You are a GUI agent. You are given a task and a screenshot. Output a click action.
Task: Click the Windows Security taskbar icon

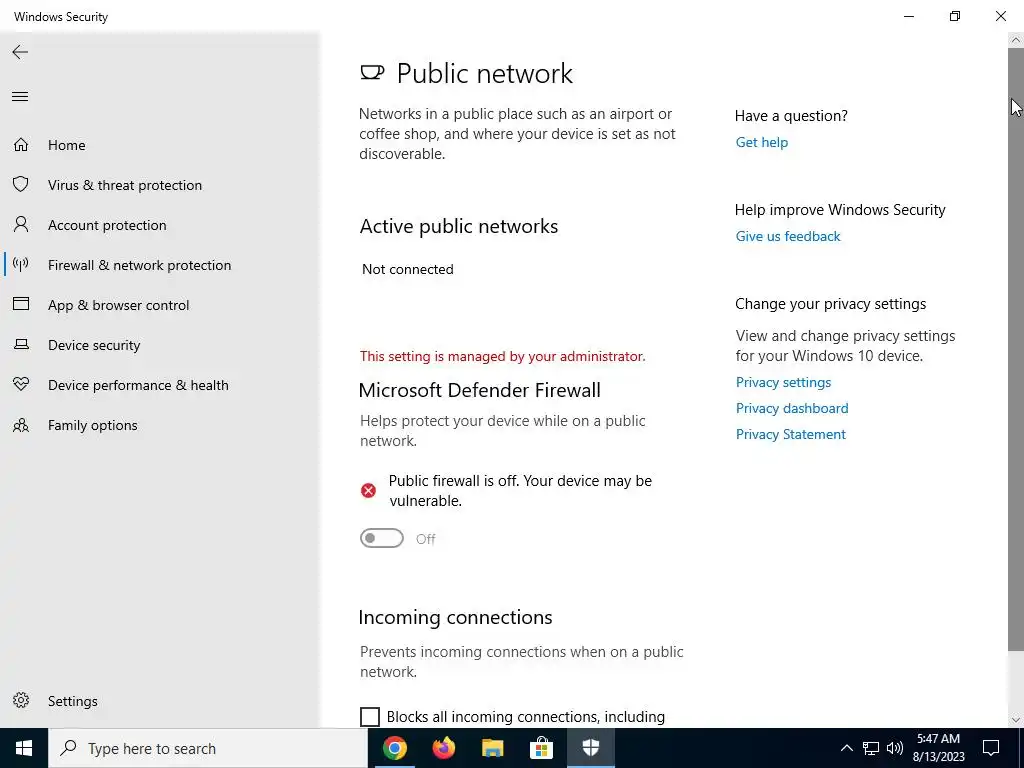pyautogui.click(x=590, y=748)
